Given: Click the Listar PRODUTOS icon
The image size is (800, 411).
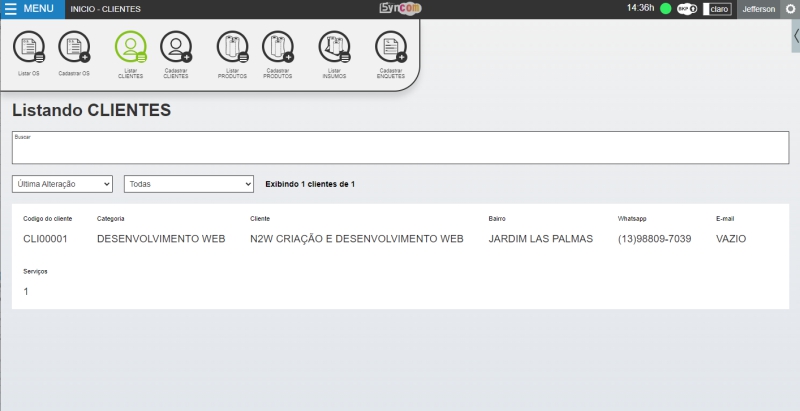Looking at the screenshot, I should [233, 47].
